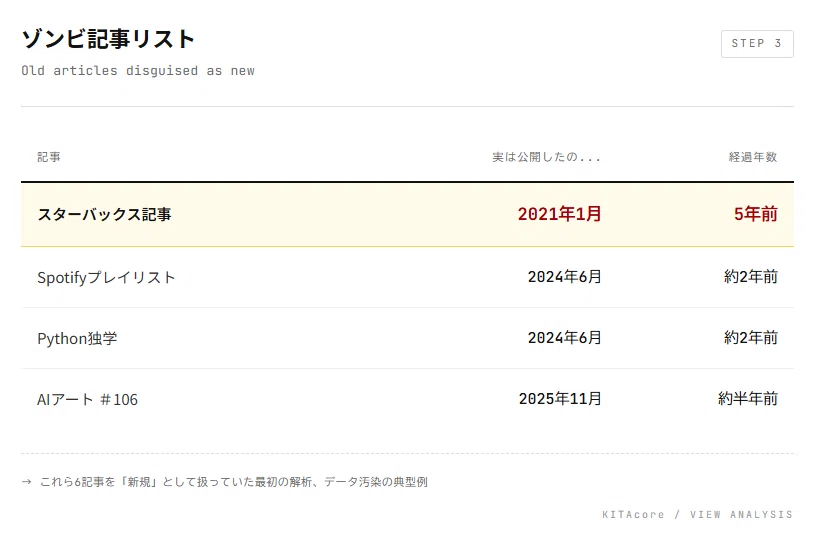The image size is (822, 541).
Task: Select the Python独学 article row
Action: pos(407,338)
